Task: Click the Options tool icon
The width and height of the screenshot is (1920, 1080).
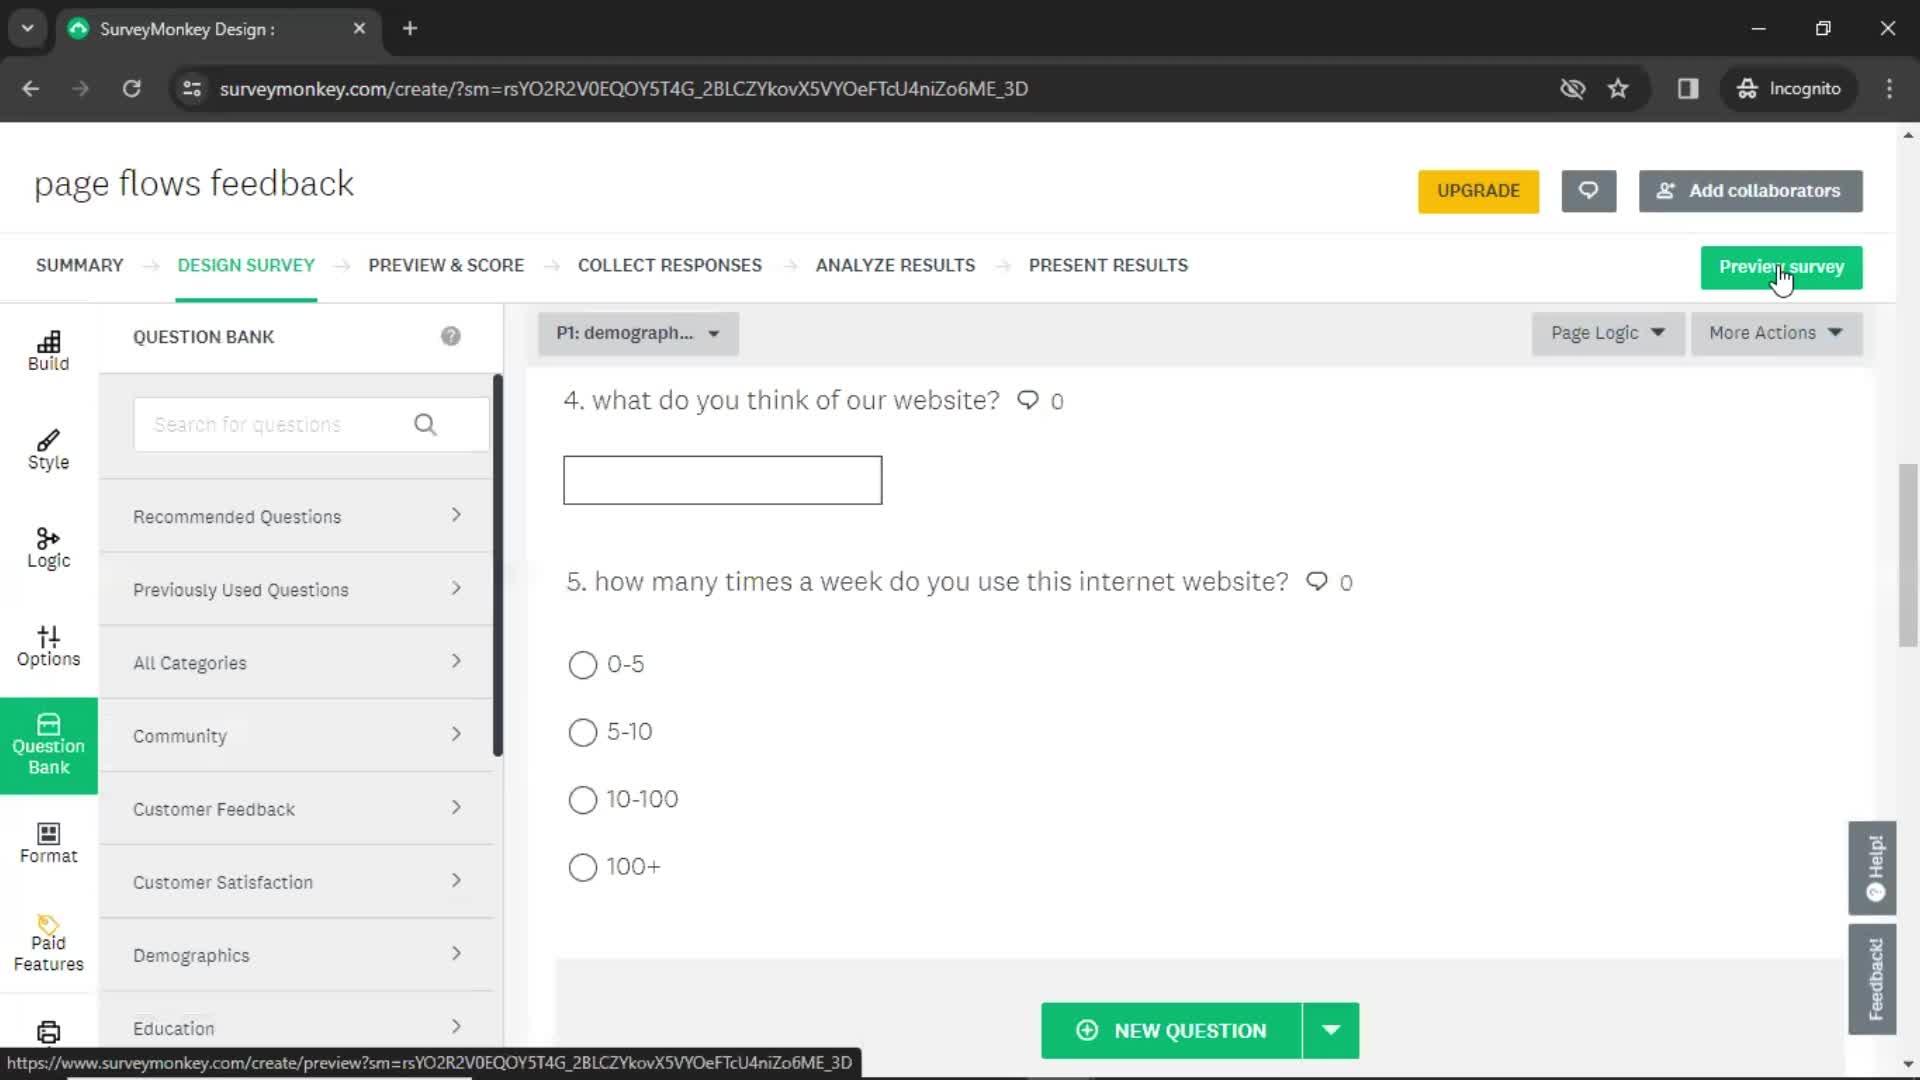Action: click(49, 646)
